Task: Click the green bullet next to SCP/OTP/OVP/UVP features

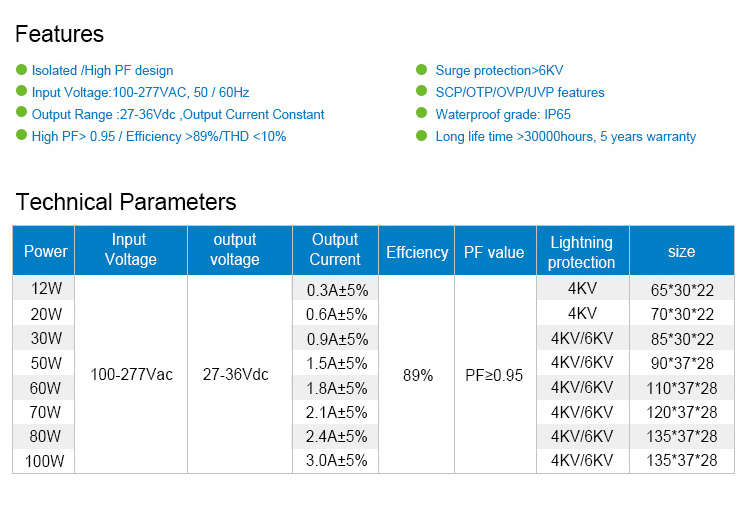Action: (x=422, y=92)
